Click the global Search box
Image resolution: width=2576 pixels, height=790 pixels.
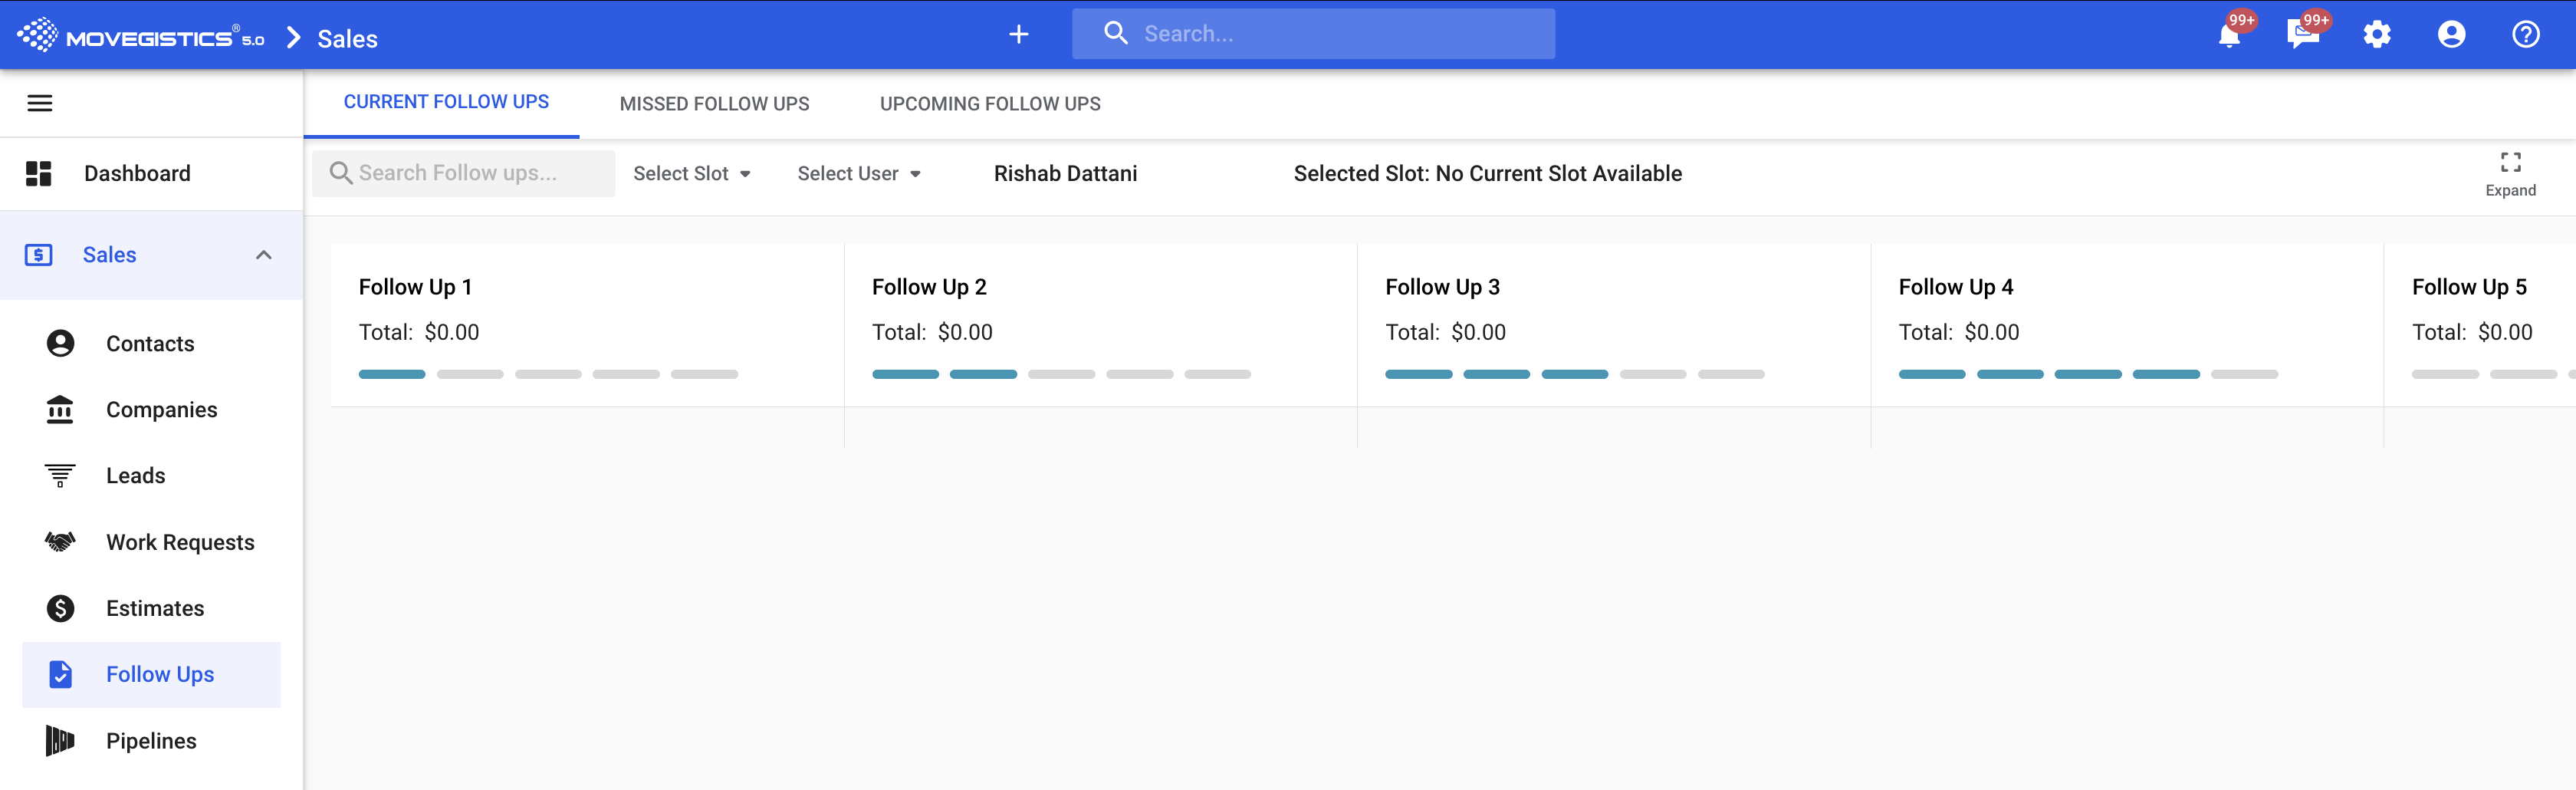tap(1330, 34)
